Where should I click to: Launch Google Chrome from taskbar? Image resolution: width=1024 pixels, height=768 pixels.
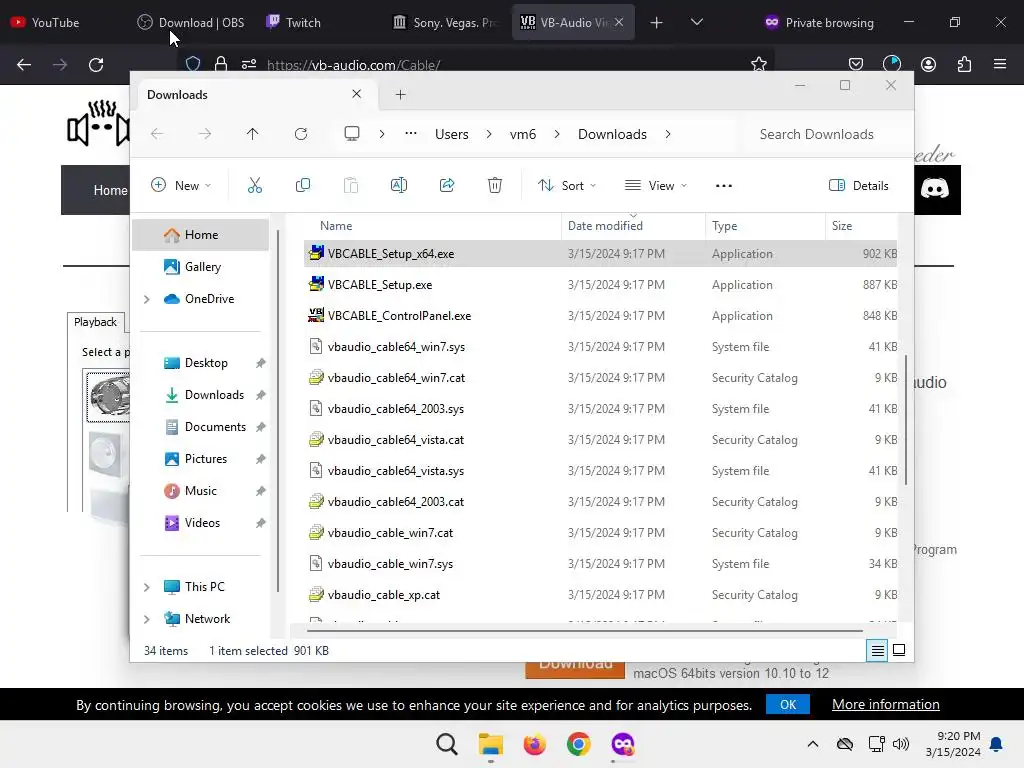pos(579,744)
